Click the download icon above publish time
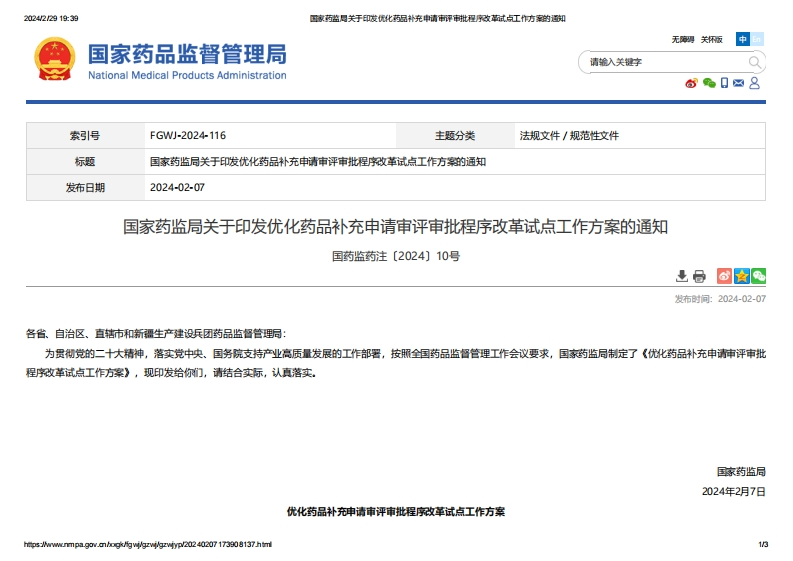This screenshot has width=793, height=561. (682, 276)
